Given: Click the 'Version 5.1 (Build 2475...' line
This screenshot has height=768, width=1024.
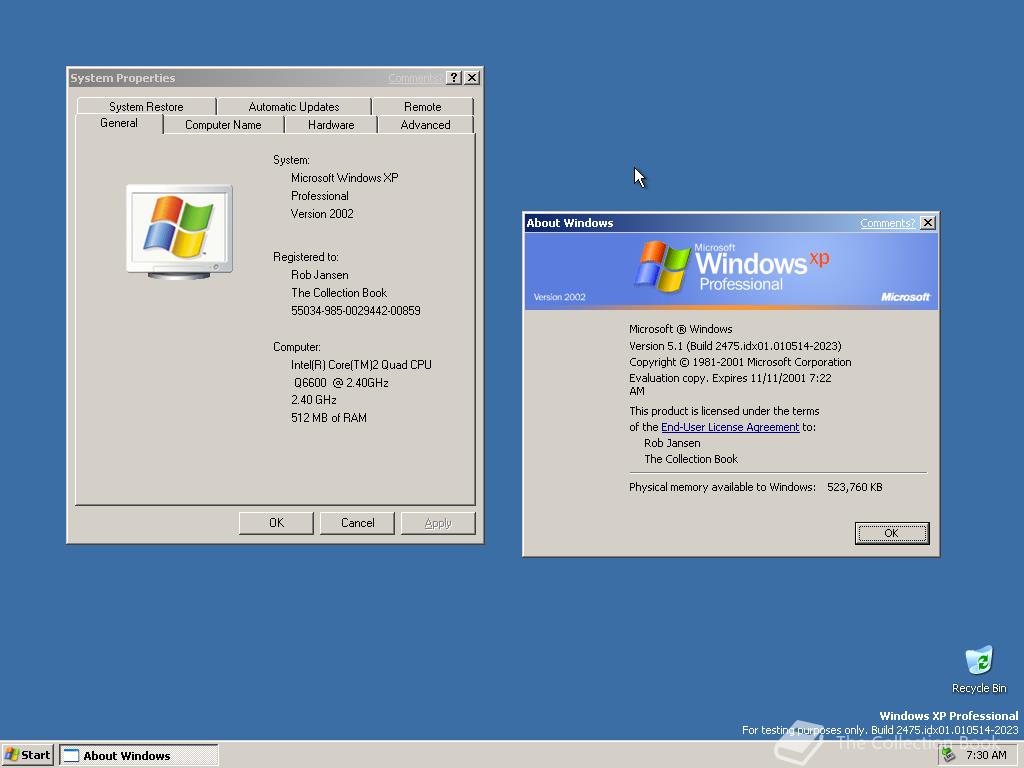Looking at the screenshot, I should [735, 346].
